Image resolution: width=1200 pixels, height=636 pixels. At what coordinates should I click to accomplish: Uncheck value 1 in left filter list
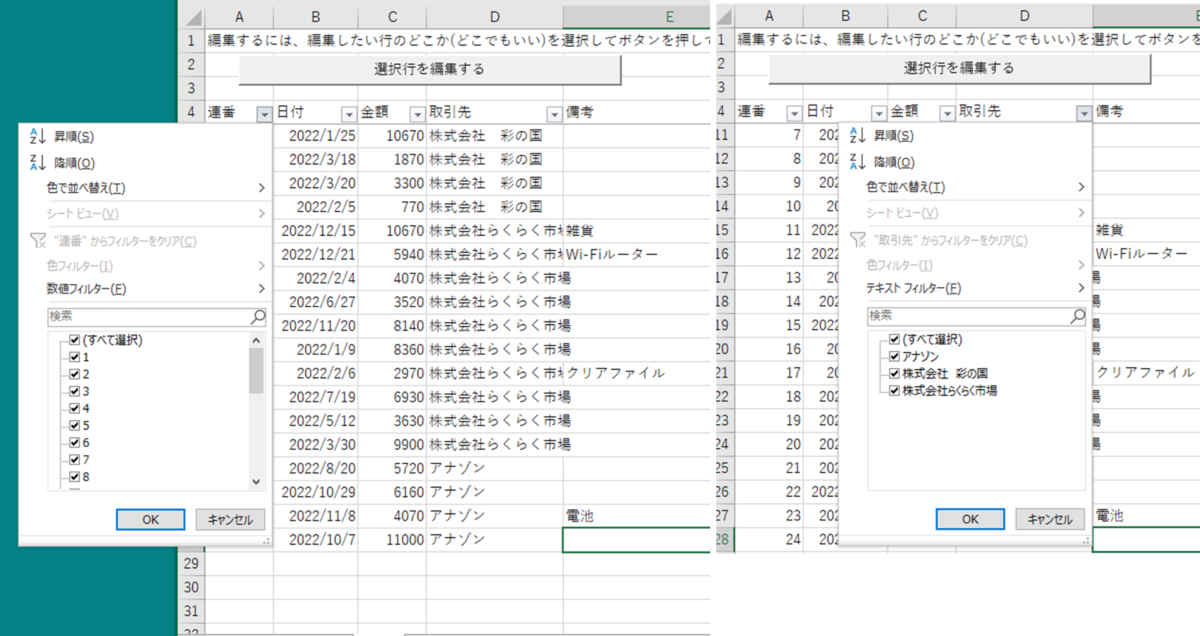tap(74, 357)
